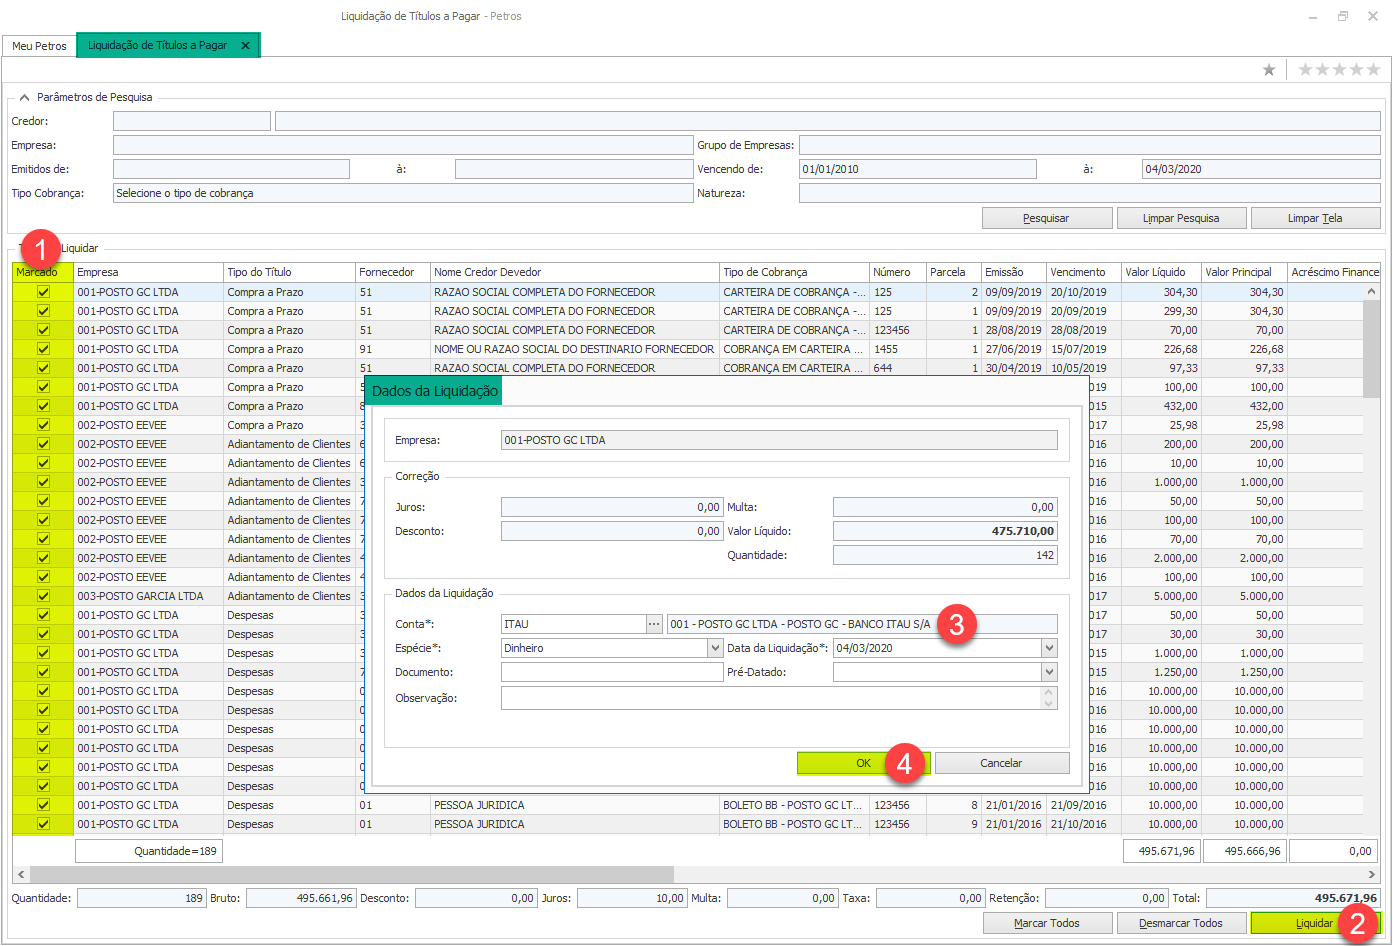The height and width of the screenshot is (946, 1393).
Task: Click the Limpar Pesquisa button
Action: [x=1182, y=218]
